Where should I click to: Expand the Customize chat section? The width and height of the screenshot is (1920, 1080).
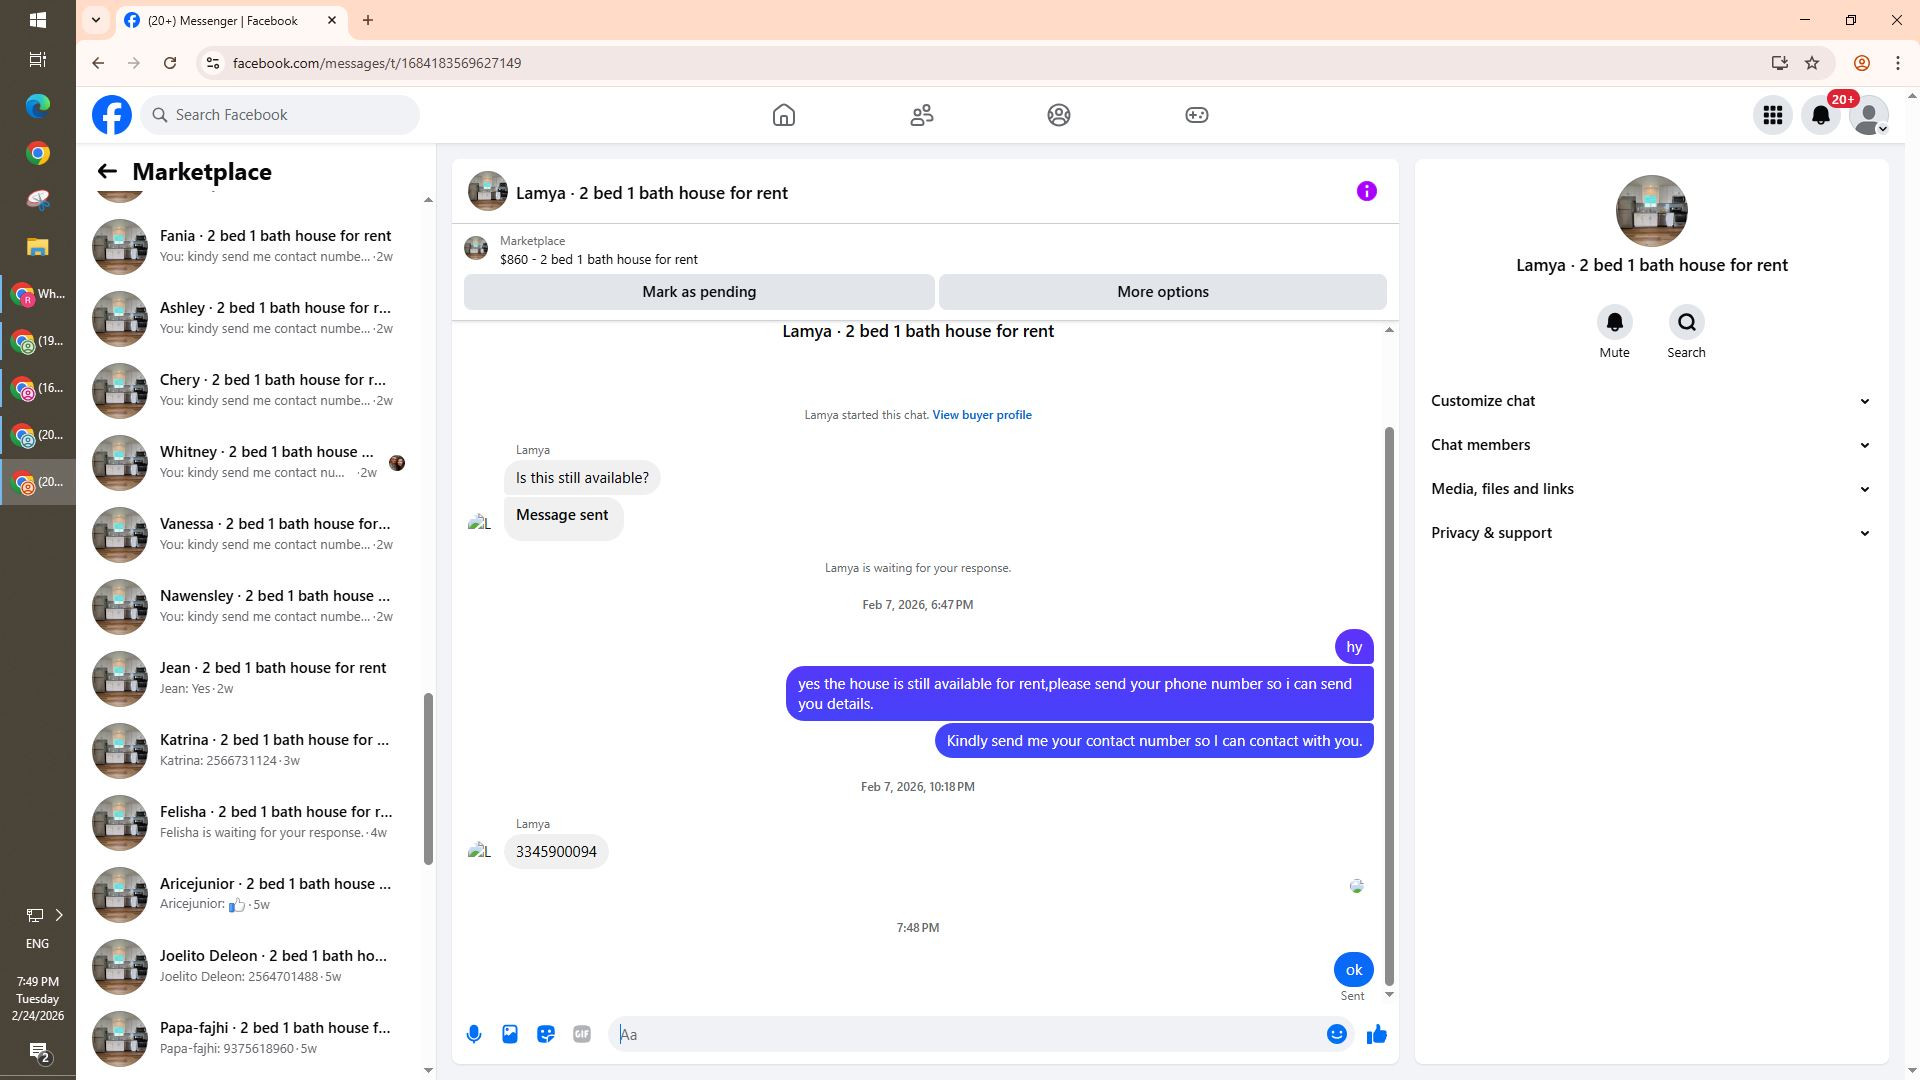pyautogui.click(x=1650, y=401)
